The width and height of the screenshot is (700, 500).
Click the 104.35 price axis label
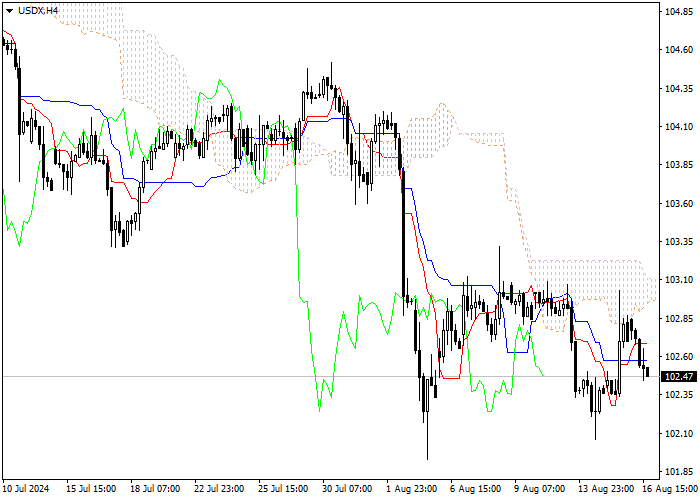tap(679, 88)
